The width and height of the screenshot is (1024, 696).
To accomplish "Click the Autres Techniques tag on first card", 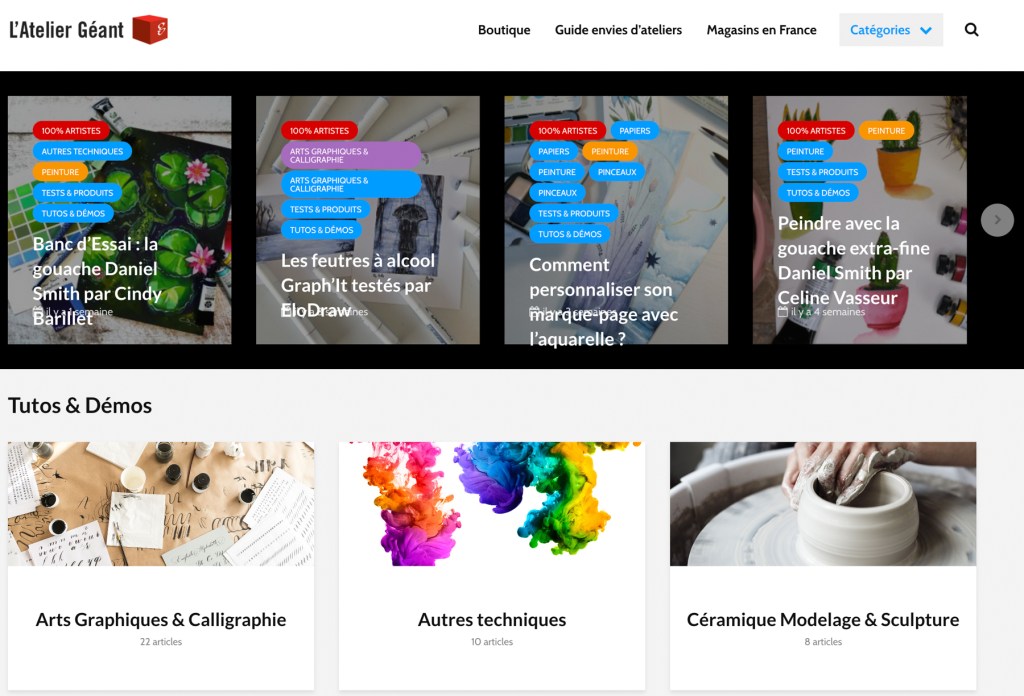I will coord(82,151).
